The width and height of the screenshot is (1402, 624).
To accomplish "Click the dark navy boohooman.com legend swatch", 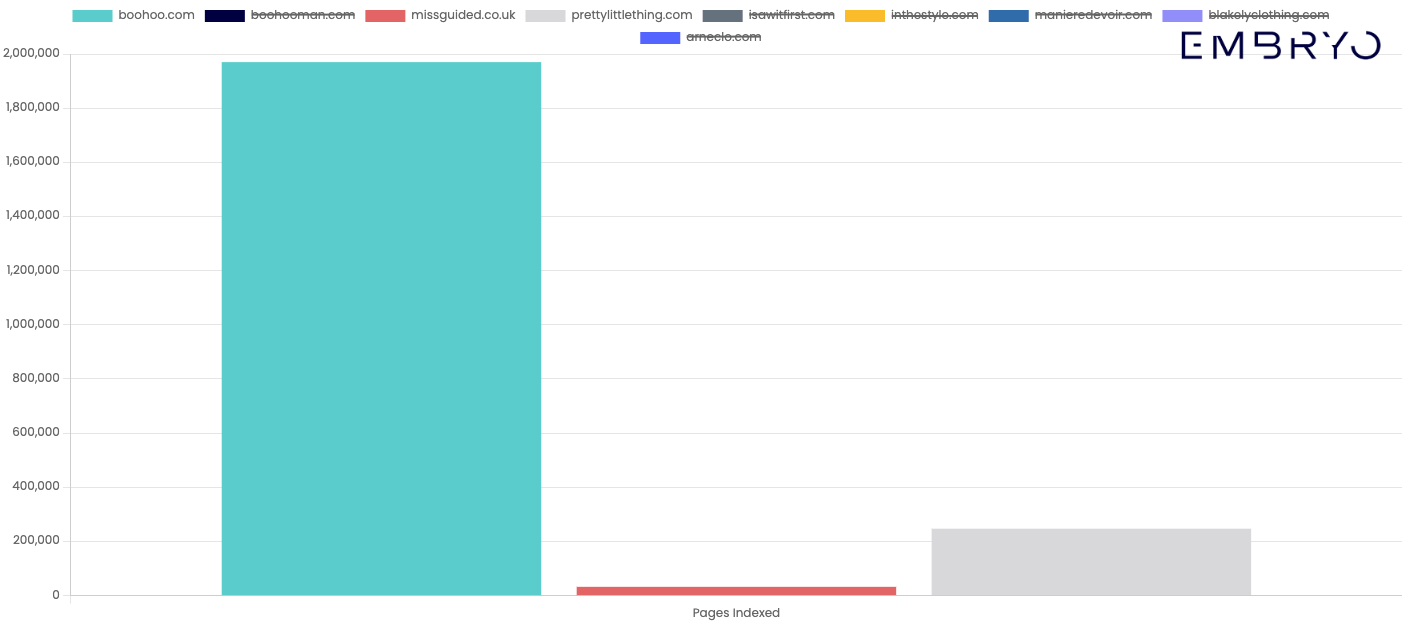I will click(224, 16).
